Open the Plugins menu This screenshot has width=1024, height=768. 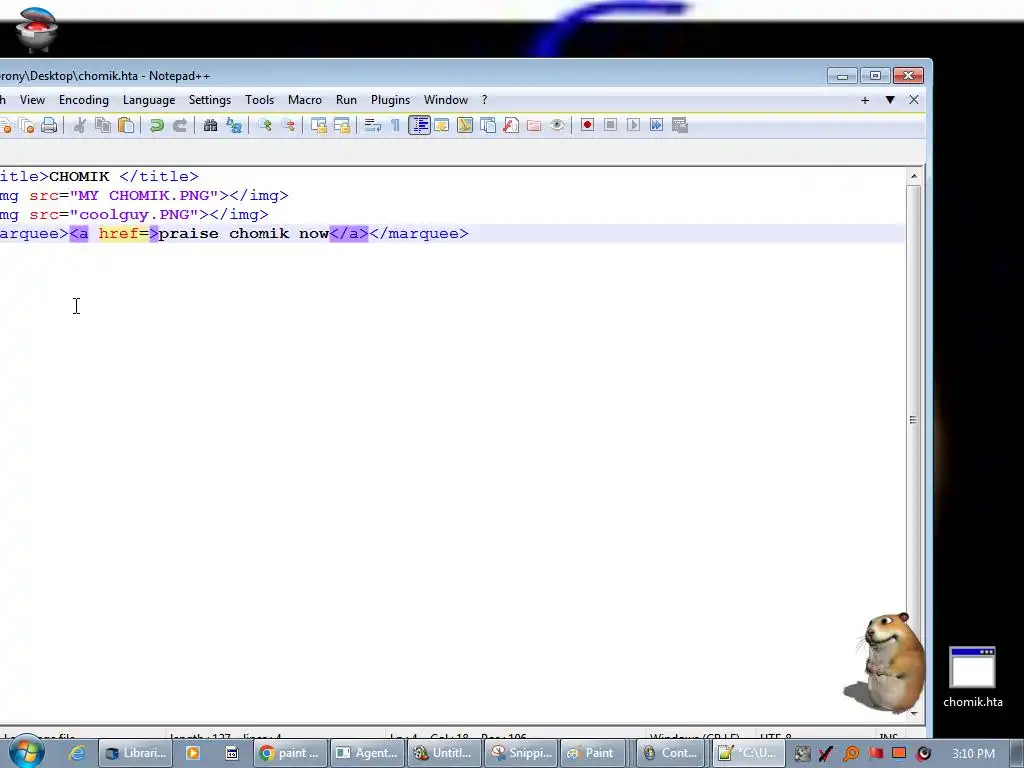click(x=391, y=100)
